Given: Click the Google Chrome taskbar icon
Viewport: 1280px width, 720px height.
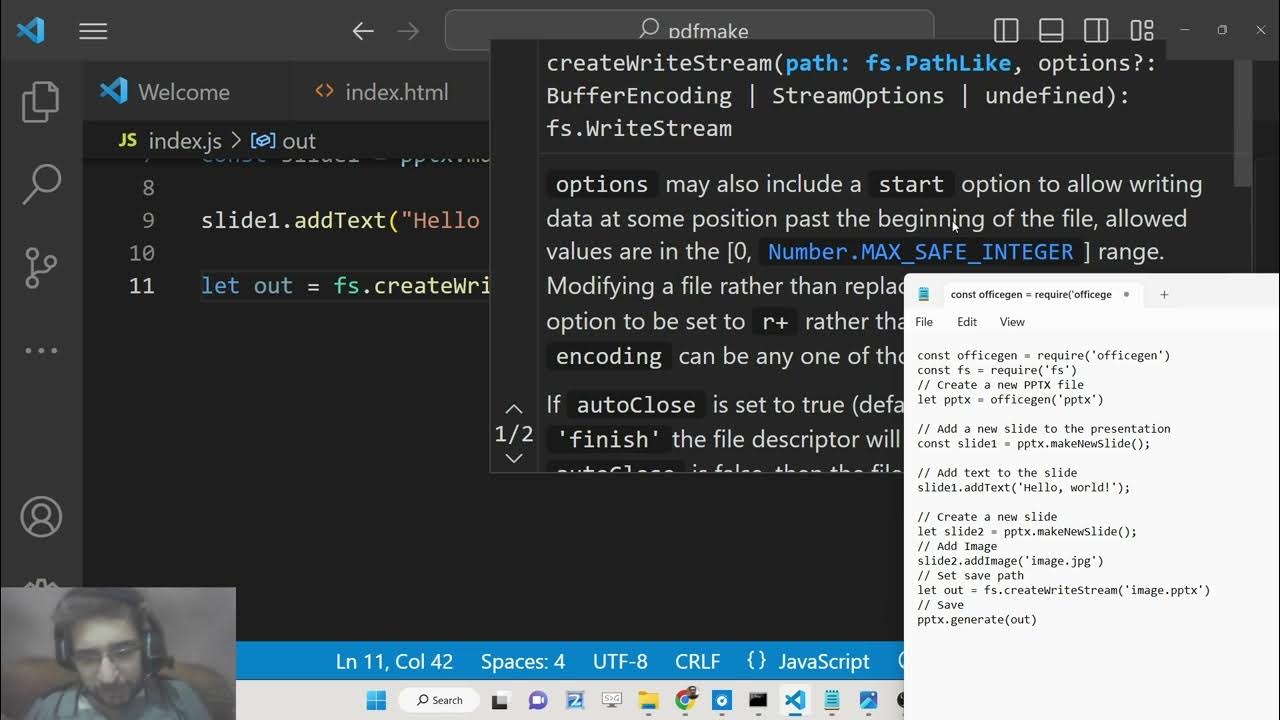Looking at the screenshot, I should (685, 700).
